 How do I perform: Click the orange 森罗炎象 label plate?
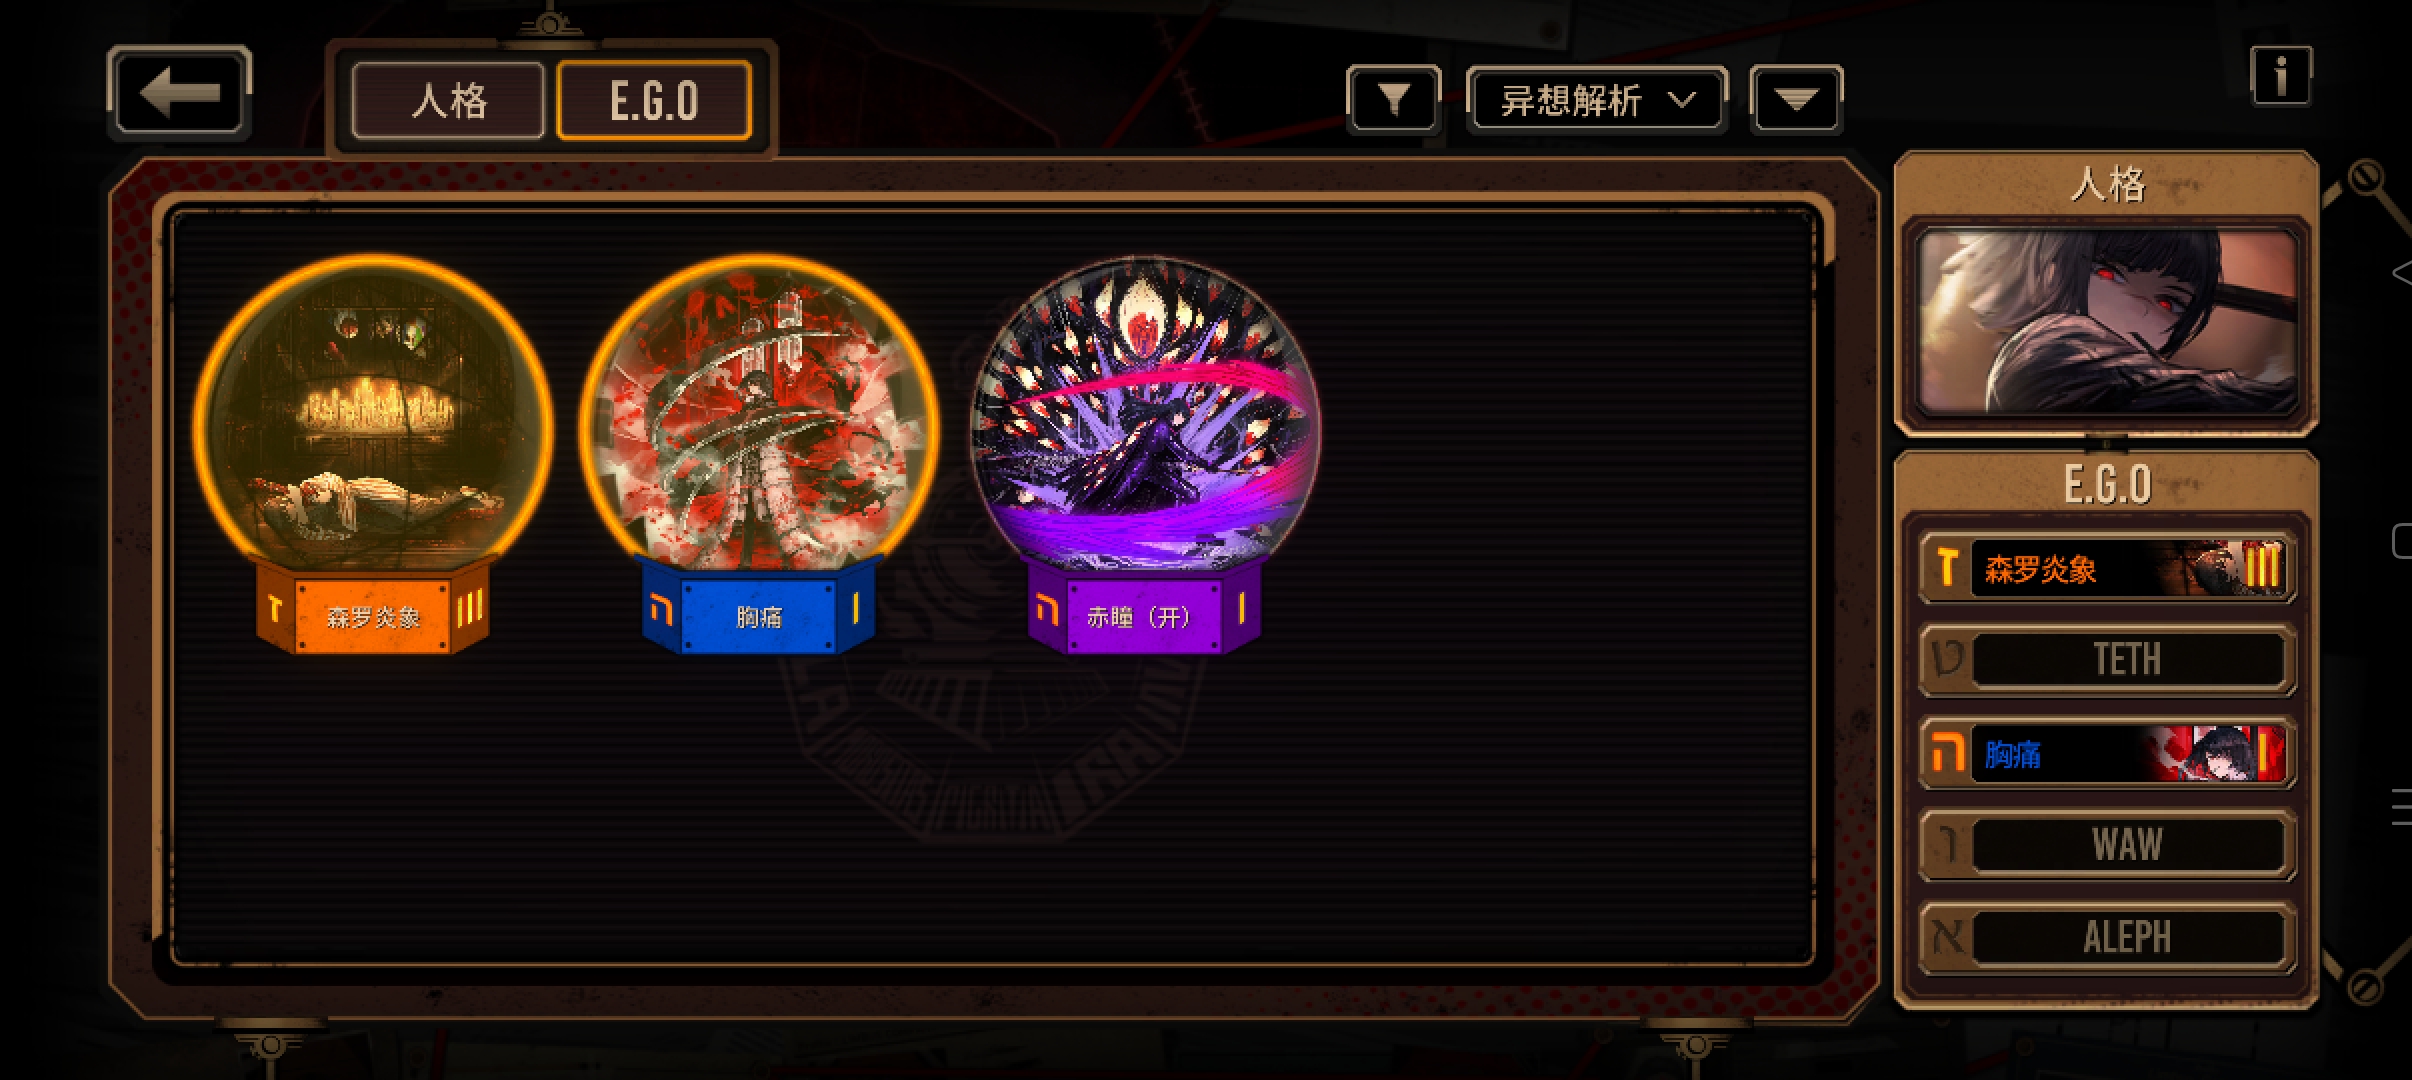[x=373, y=611]
